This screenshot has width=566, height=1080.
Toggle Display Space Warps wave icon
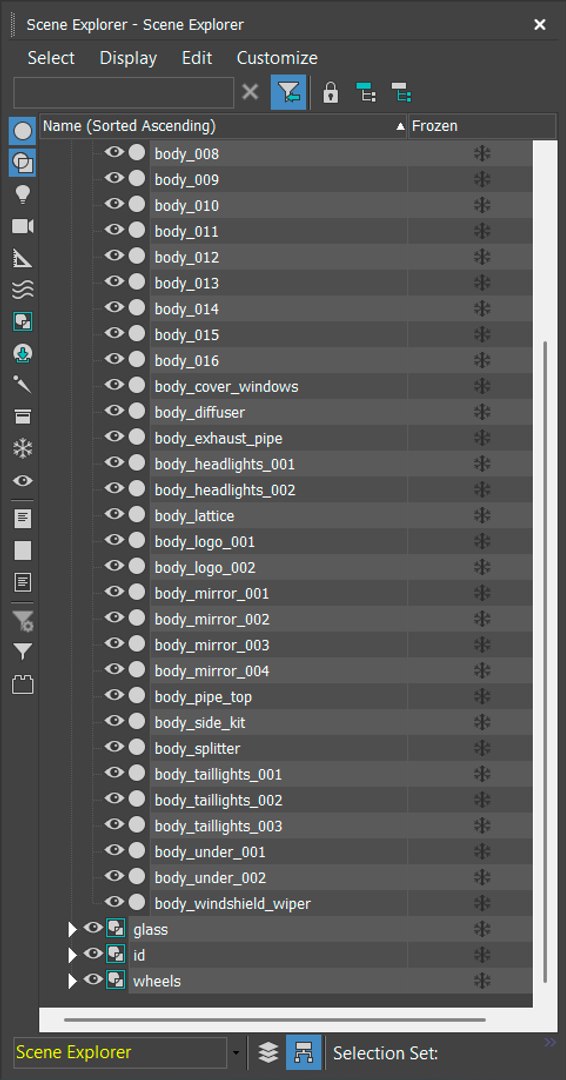click(23, 290)
